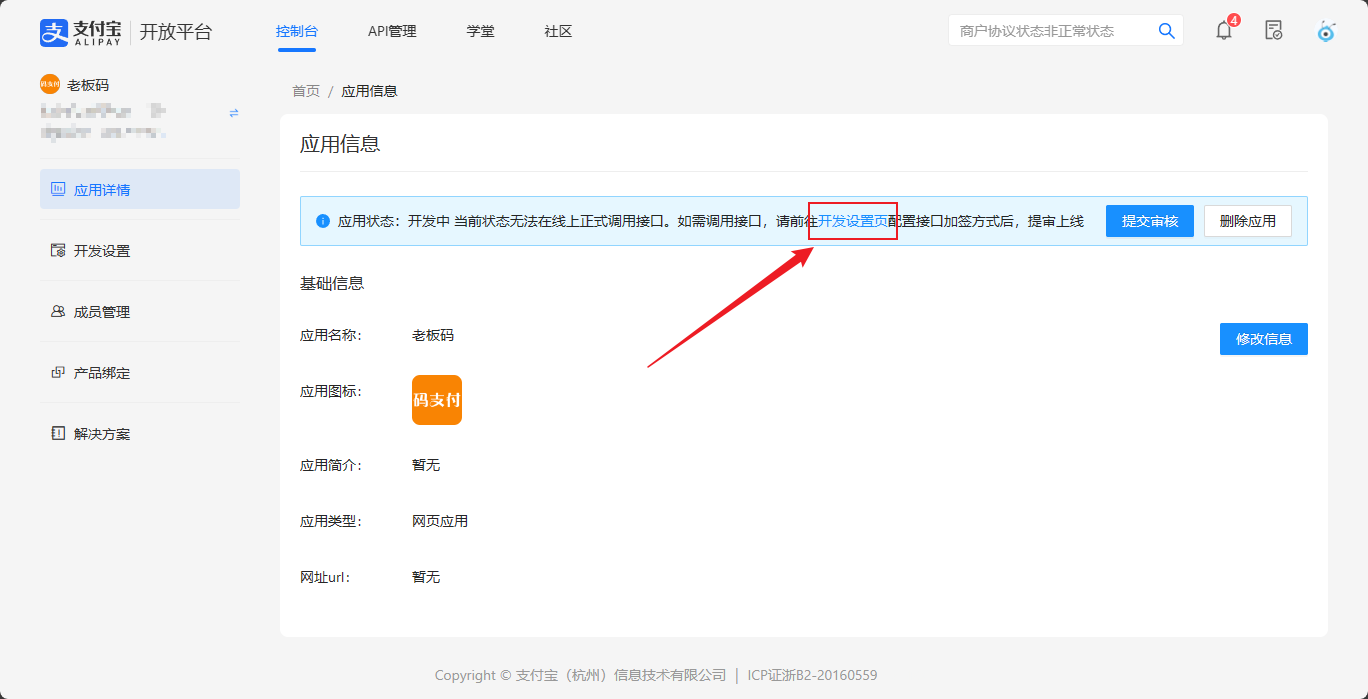The height and width of the screenshot is (699, 1368).
Task: Open the notifications bell icon
Action: coord(1224,31)
